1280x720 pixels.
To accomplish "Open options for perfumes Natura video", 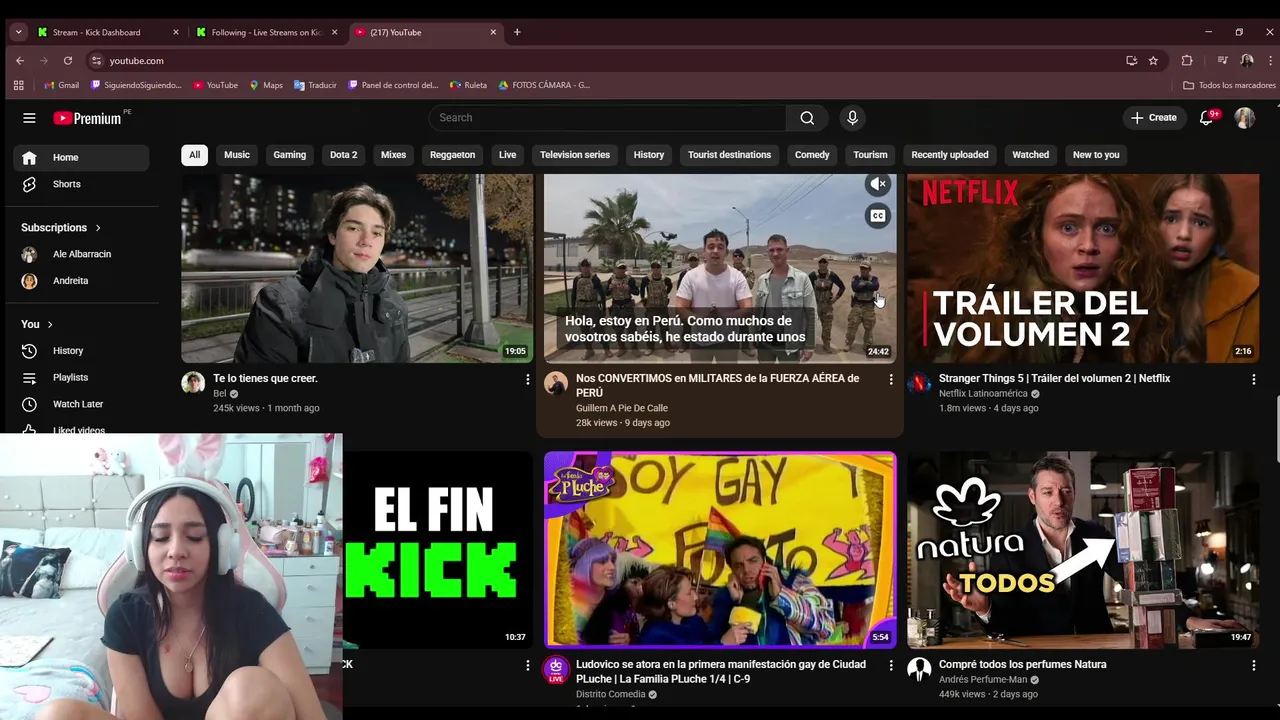I will click(x=1253, y=666).
